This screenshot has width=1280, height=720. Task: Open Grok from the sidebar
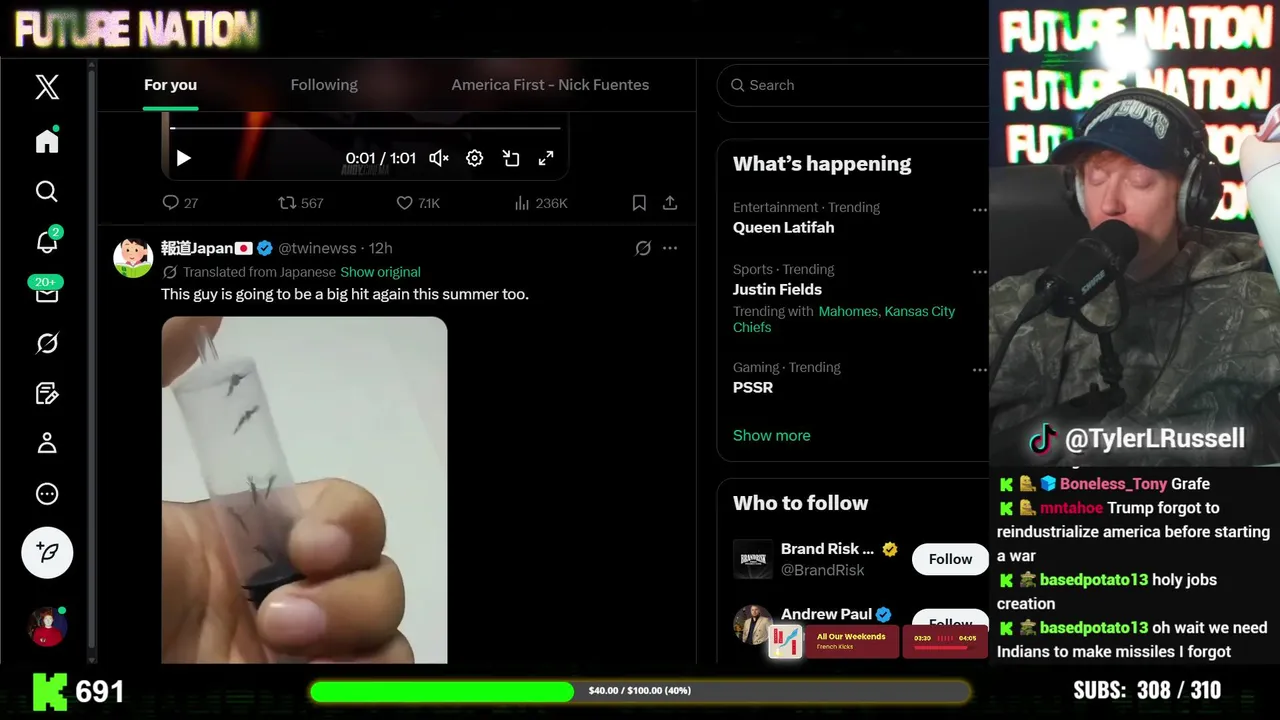click(47, 343)
